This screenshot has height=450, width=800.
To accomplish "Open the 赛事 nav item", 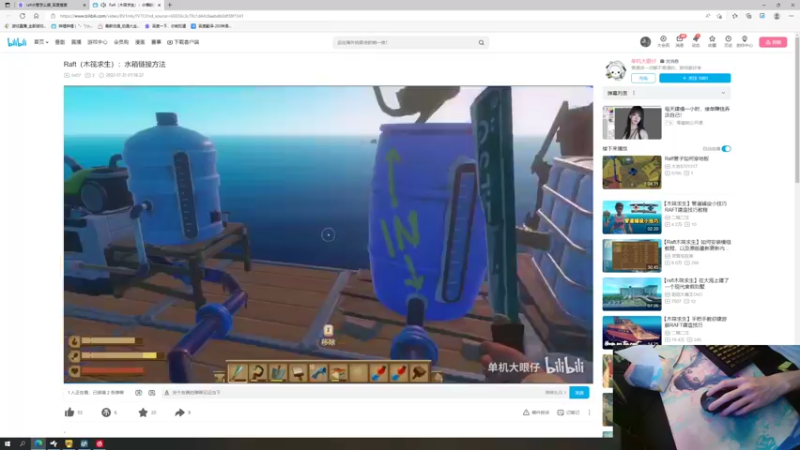I will pos(156,42).
